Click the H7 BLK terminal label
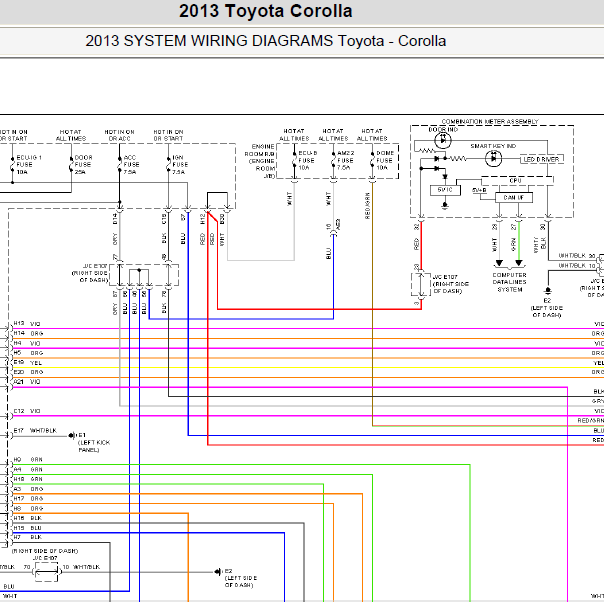The height and width of the screenshot is (602, 604). click(27, 538)
